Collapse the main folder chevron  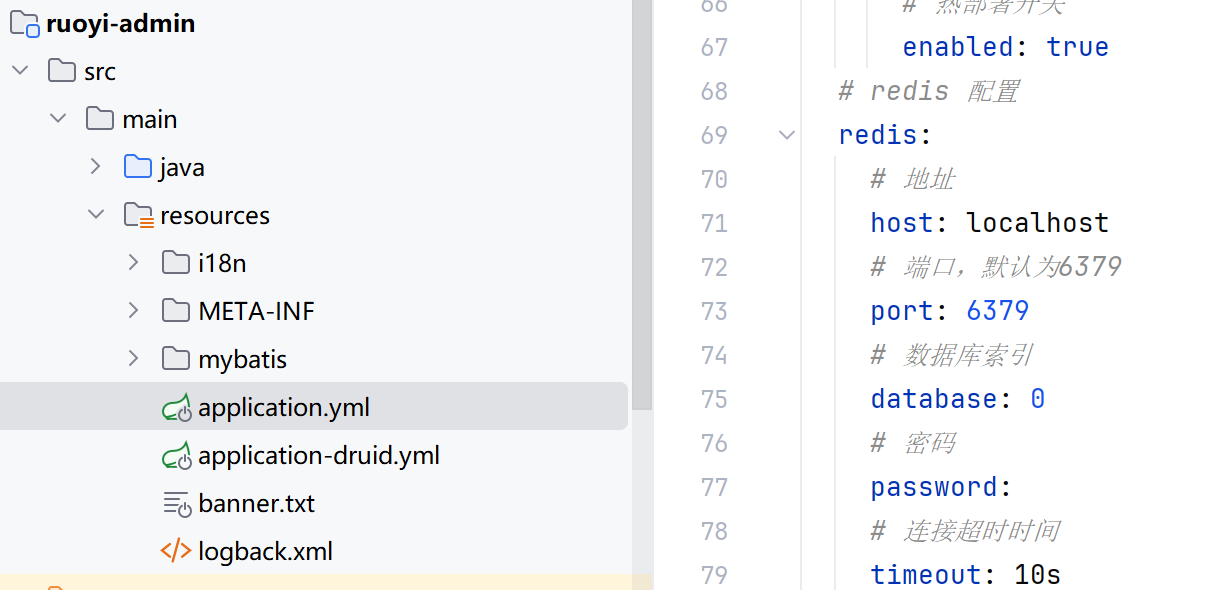click(x=58, y=119)
